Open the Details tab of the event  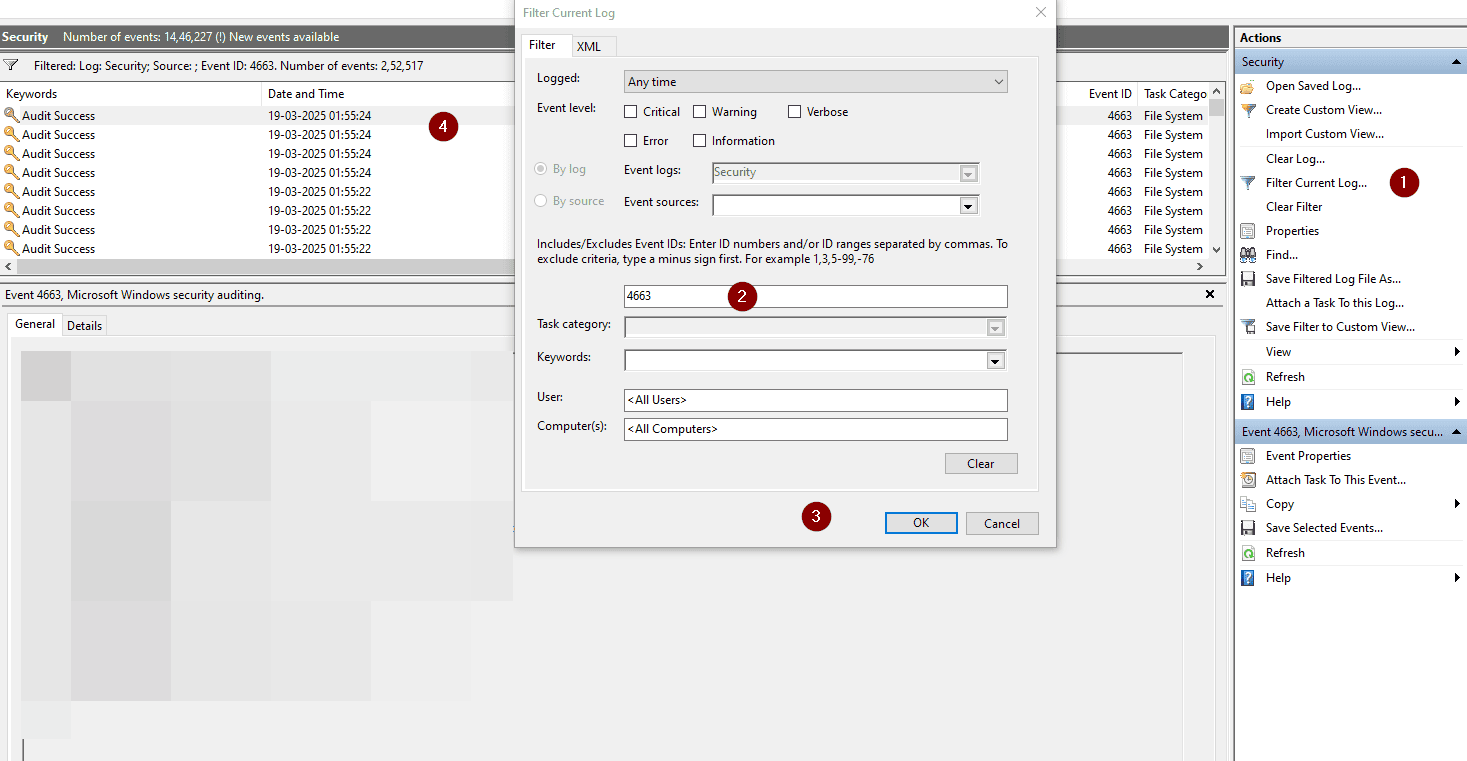(84, 325)
